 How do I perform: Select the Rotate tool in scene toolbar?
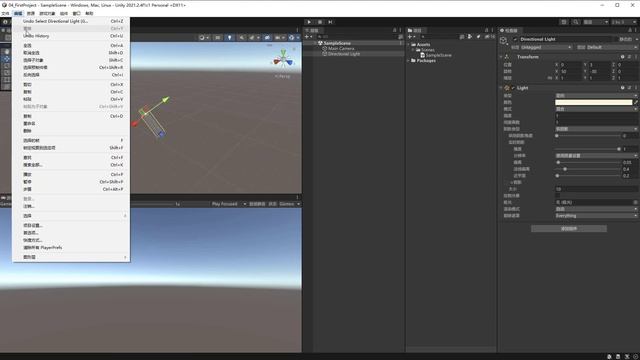click(x=7, y=66)
